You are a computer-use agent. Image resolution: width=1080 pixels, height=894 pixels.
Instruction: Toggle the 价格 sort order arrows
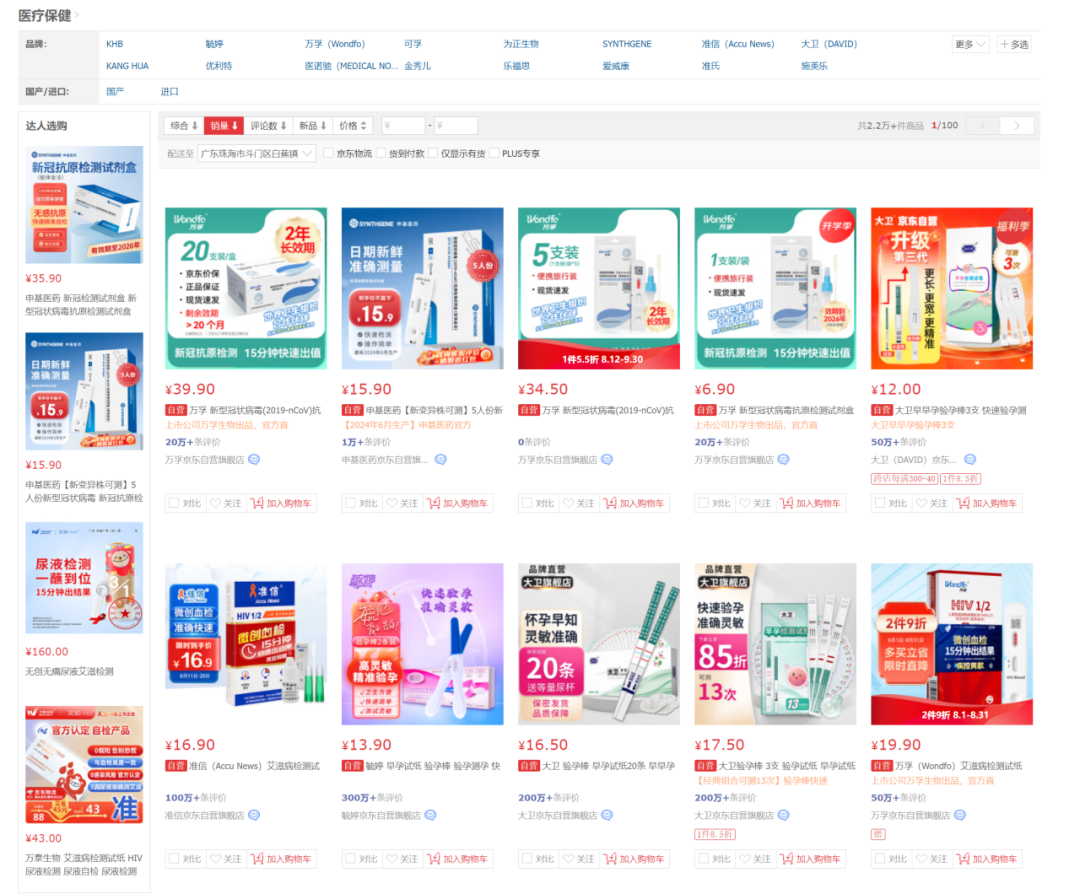pos(353,125)
